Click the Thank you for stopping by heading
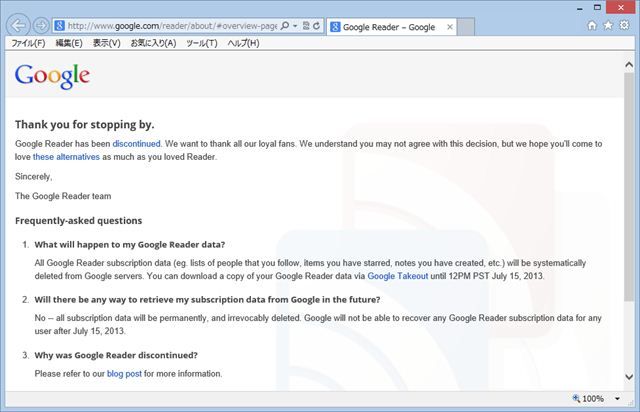Image resolution: width=640 pixels, height=412 pixels. point(84,125)
